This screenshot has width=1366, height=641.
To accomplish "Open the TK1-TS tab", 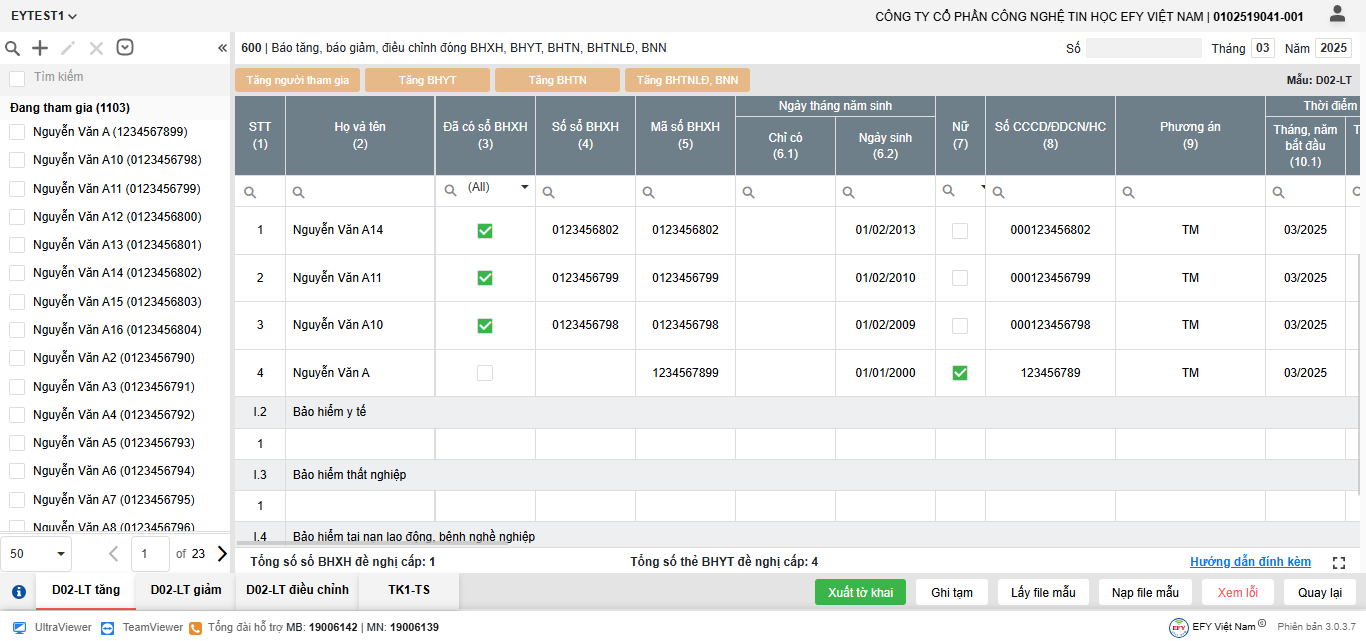I will pyautogui.click(x=409, y=590).
